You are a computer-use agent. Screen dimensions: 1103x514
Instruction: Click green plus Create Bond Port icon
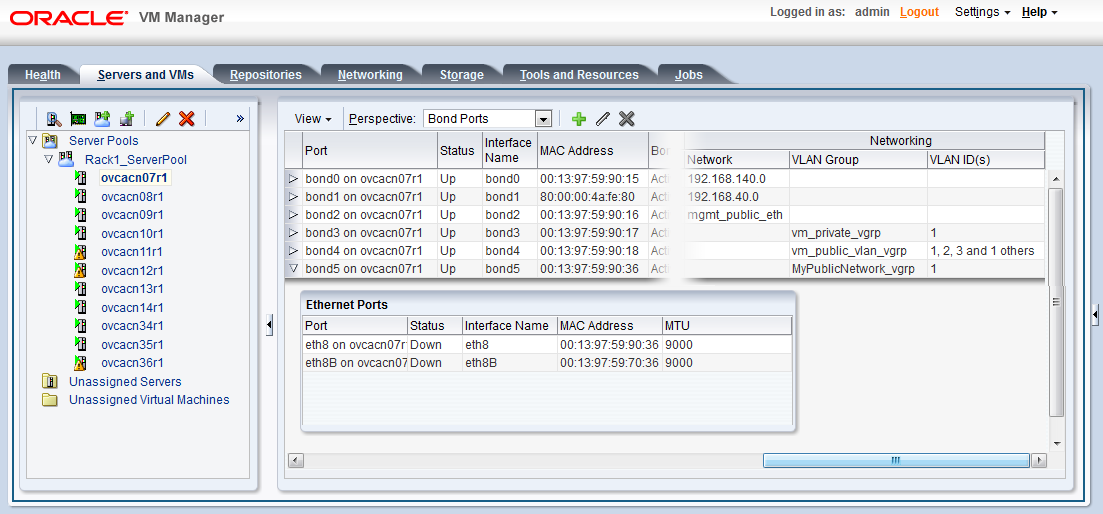click(578, 119)
